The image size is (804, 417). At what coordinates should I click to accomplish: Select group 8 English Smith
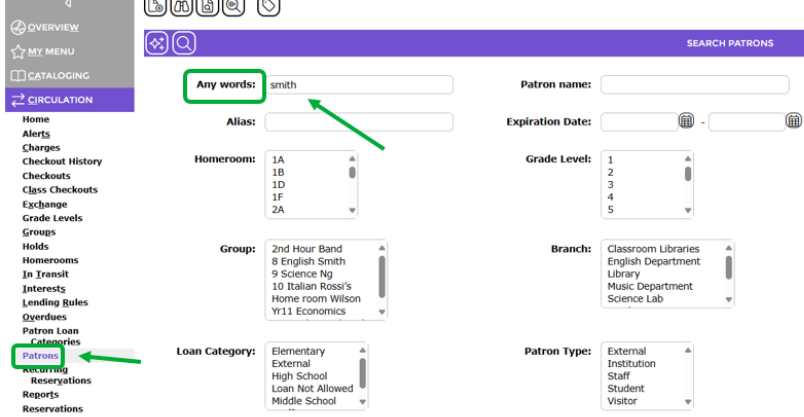coord(308,261)
